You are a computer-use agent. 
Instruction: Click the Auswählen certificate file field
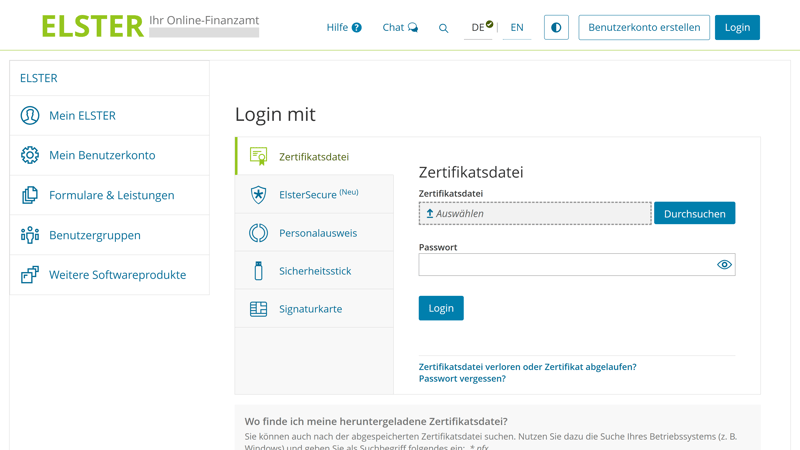535,213
